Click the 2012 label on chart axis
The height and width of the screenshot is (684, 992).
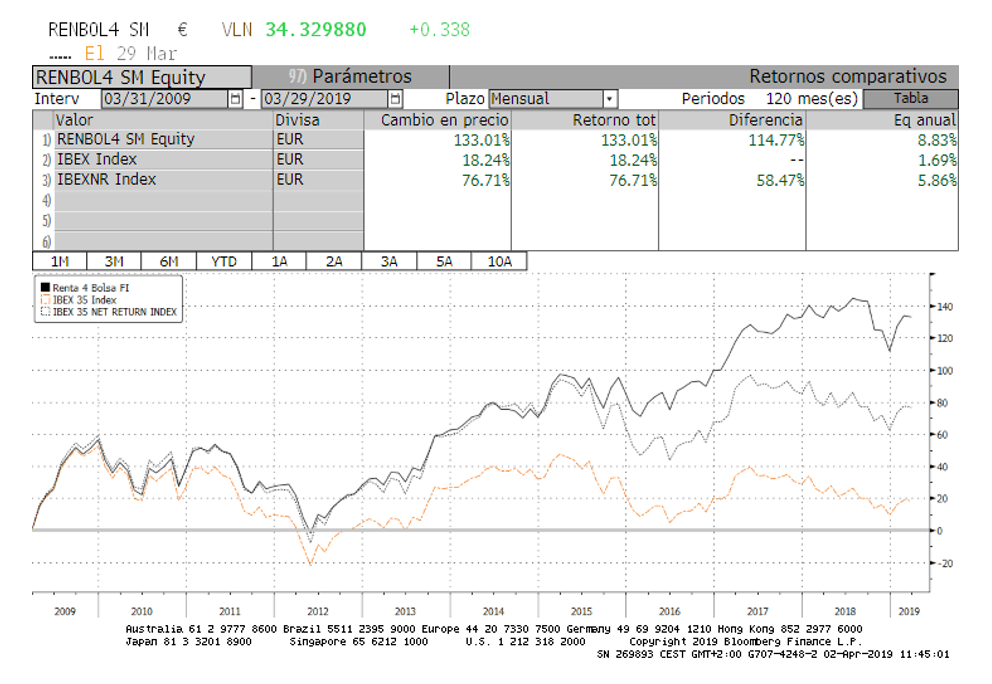(x=318, y=611)
